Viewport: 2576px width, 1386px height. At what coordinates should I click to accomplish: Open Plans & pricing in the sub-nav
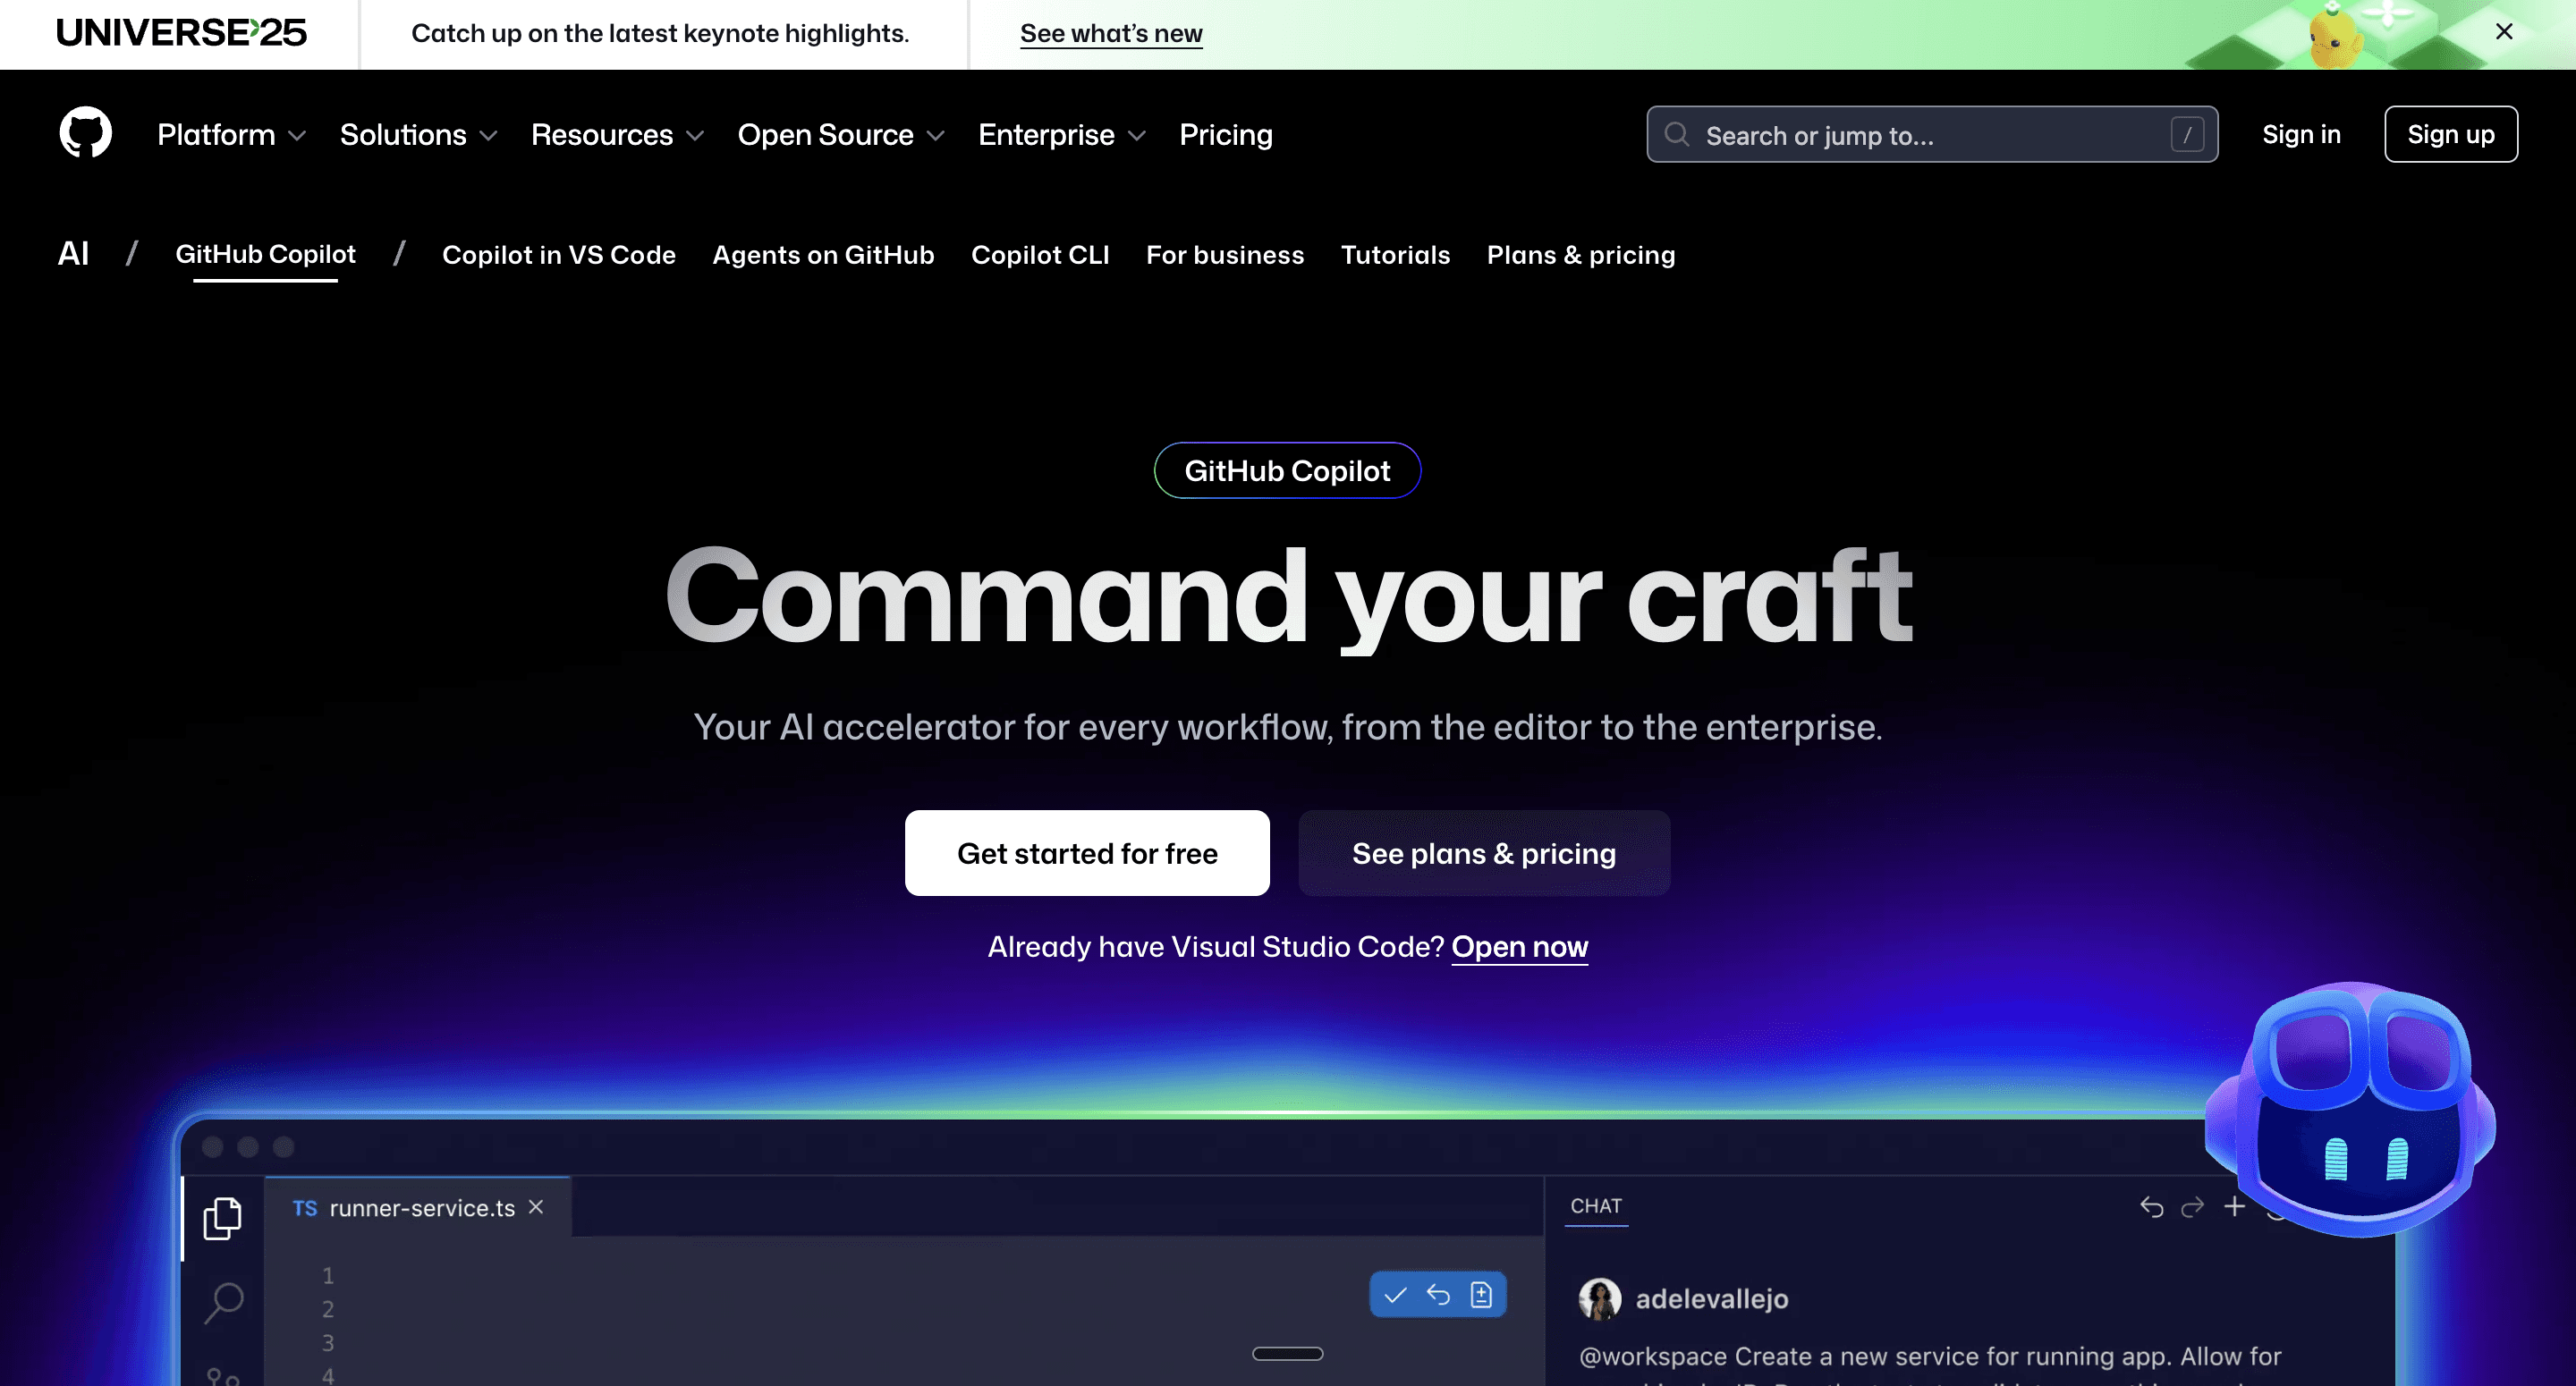(x=1580, y=255)
